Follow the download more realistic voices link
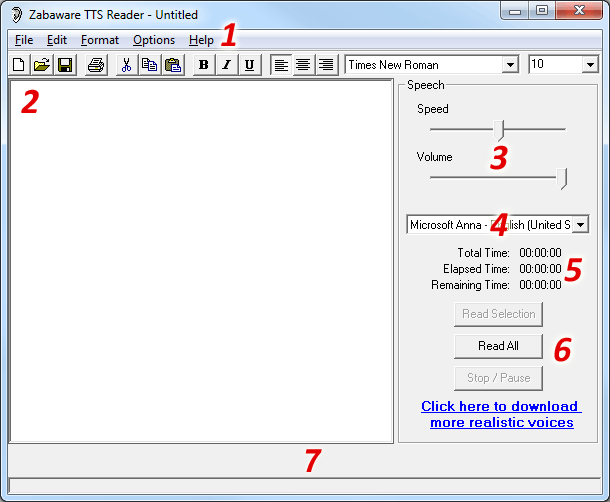The height and width of the screenshot is (502, 610). [x=501, y=414]
